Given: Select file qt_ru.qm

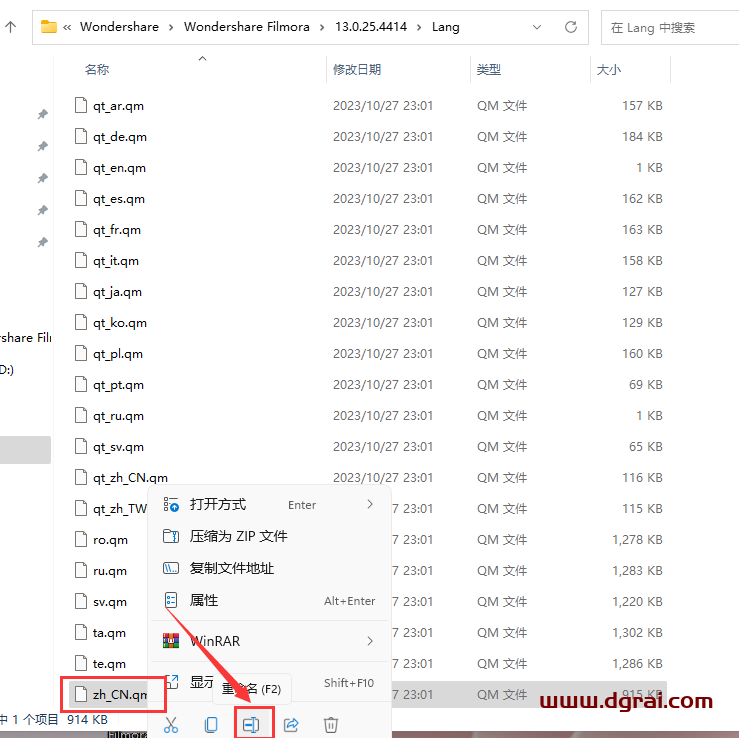Looking at the screenshot, I should pyautogui.click(x=118, y=416).
